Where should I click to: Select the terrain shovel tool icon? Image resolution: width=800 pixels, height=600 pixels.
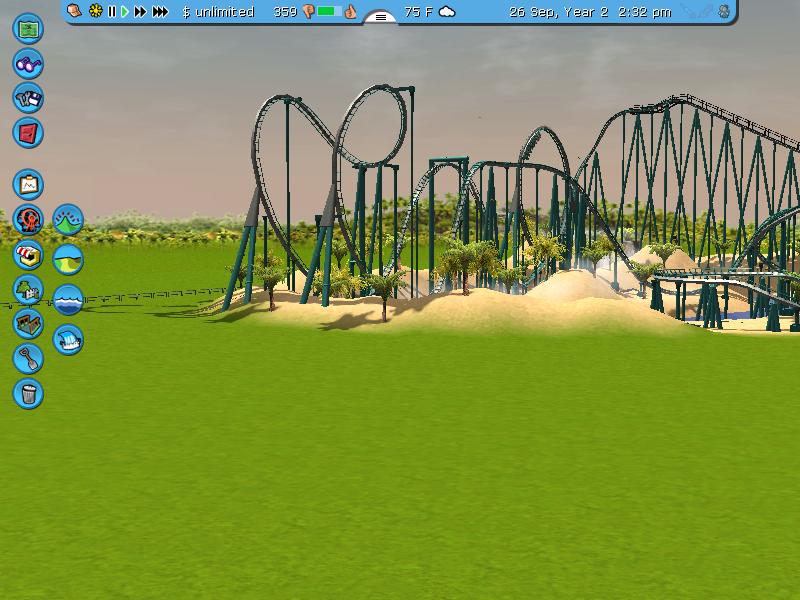[x=28, y=359]
